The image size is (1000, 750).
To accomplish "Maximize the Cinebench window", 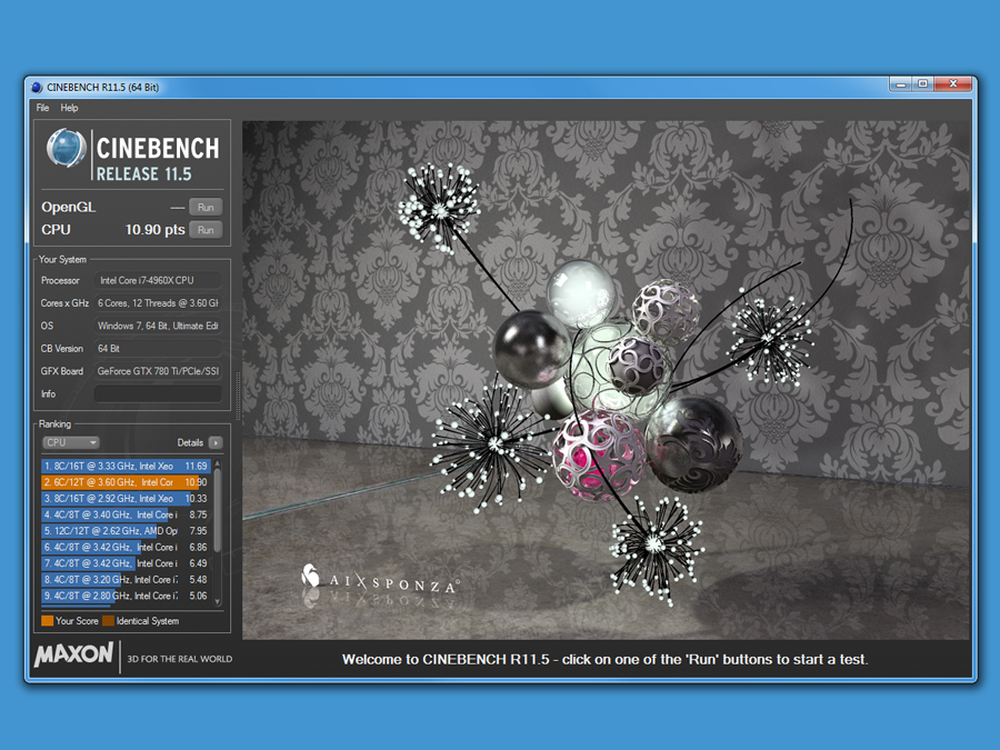I will pyautogui.click(x=922, y=84).
